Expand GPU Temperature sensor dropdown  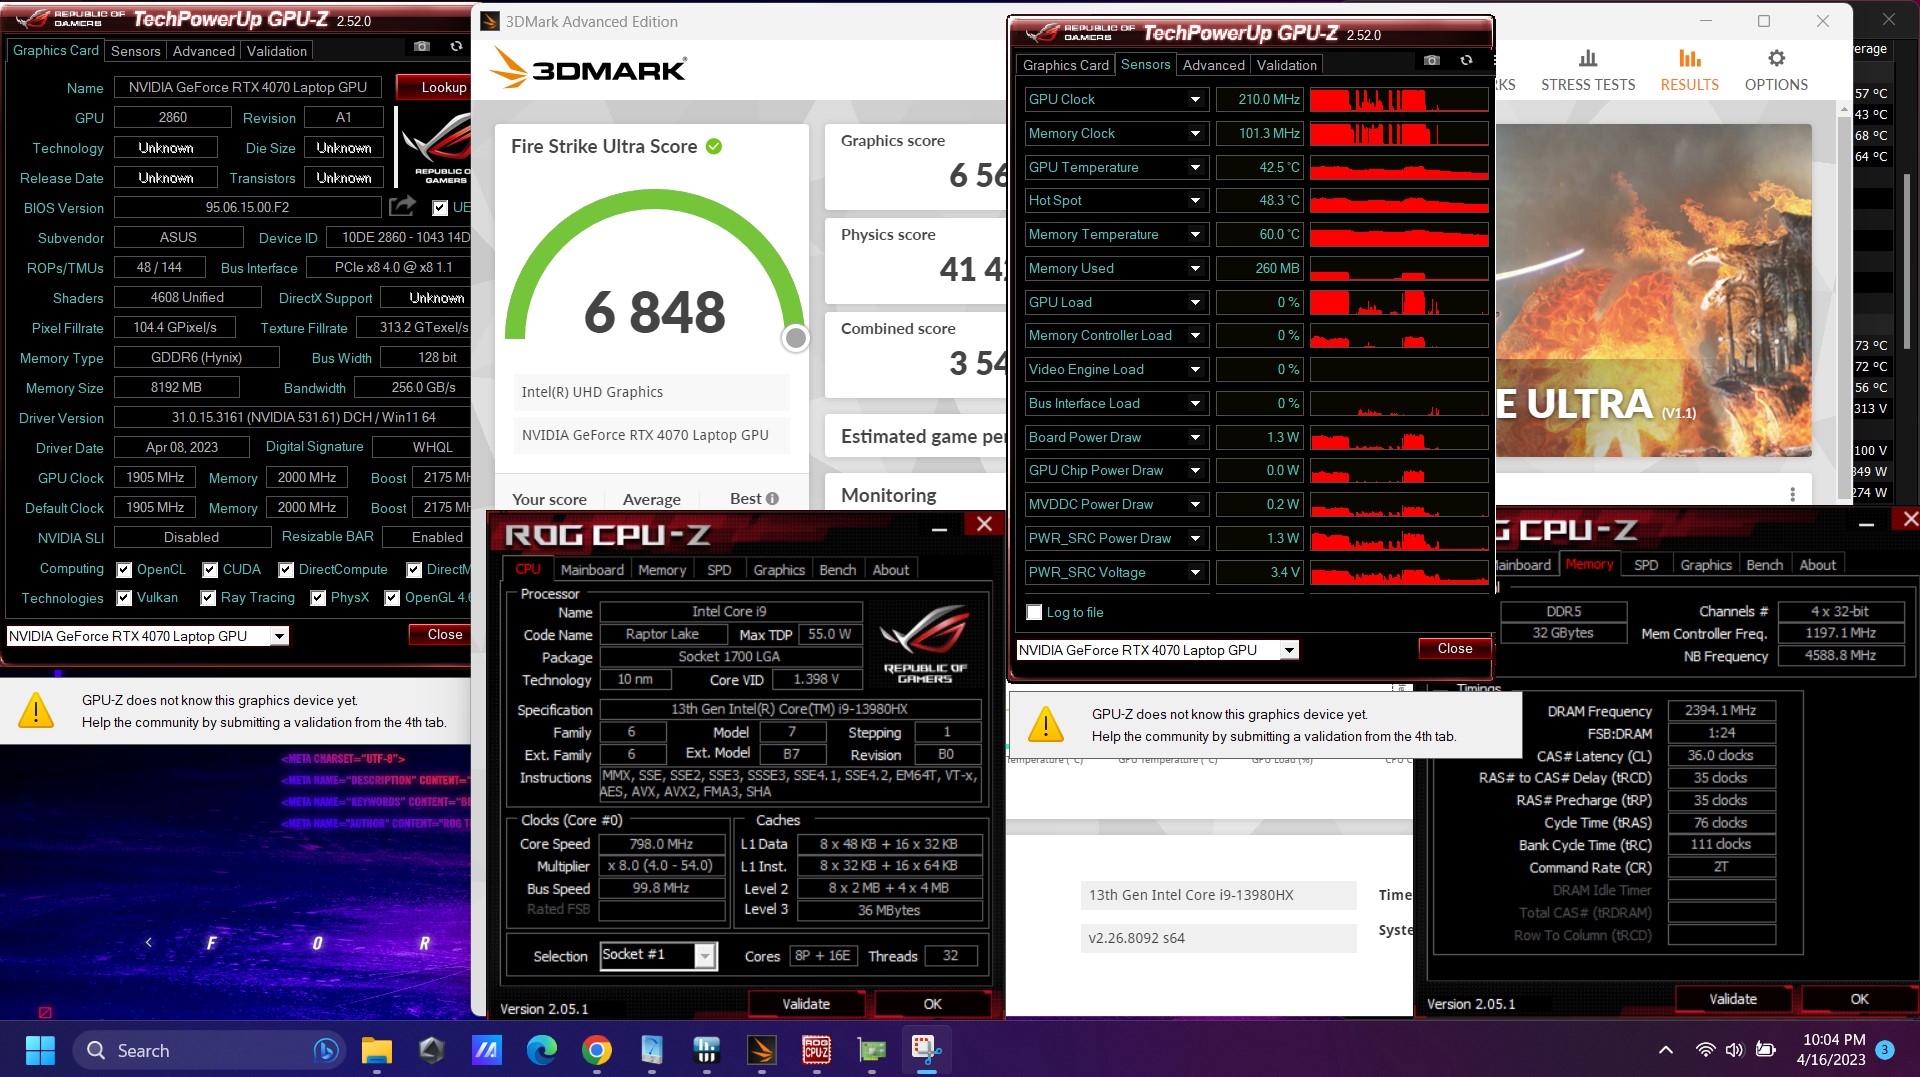click(1195, 167)
